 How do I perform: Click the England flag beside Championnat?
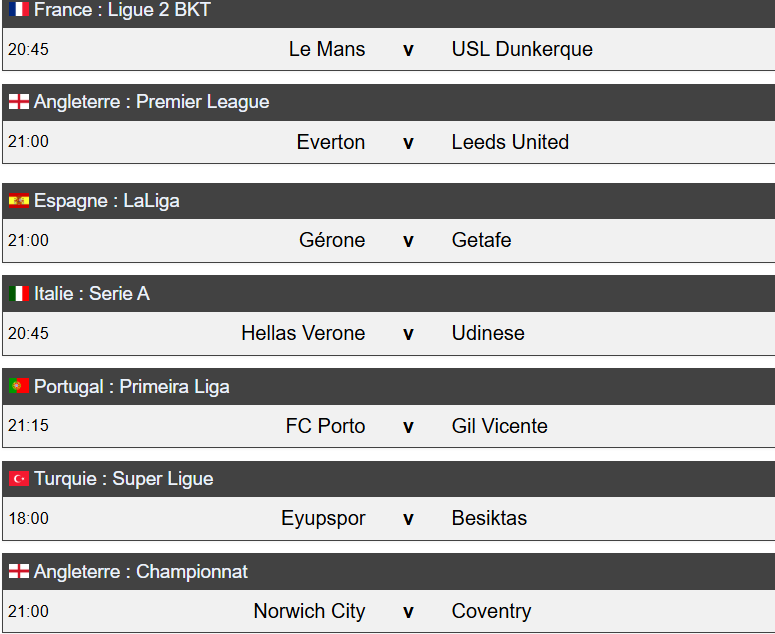click(19, 572)
